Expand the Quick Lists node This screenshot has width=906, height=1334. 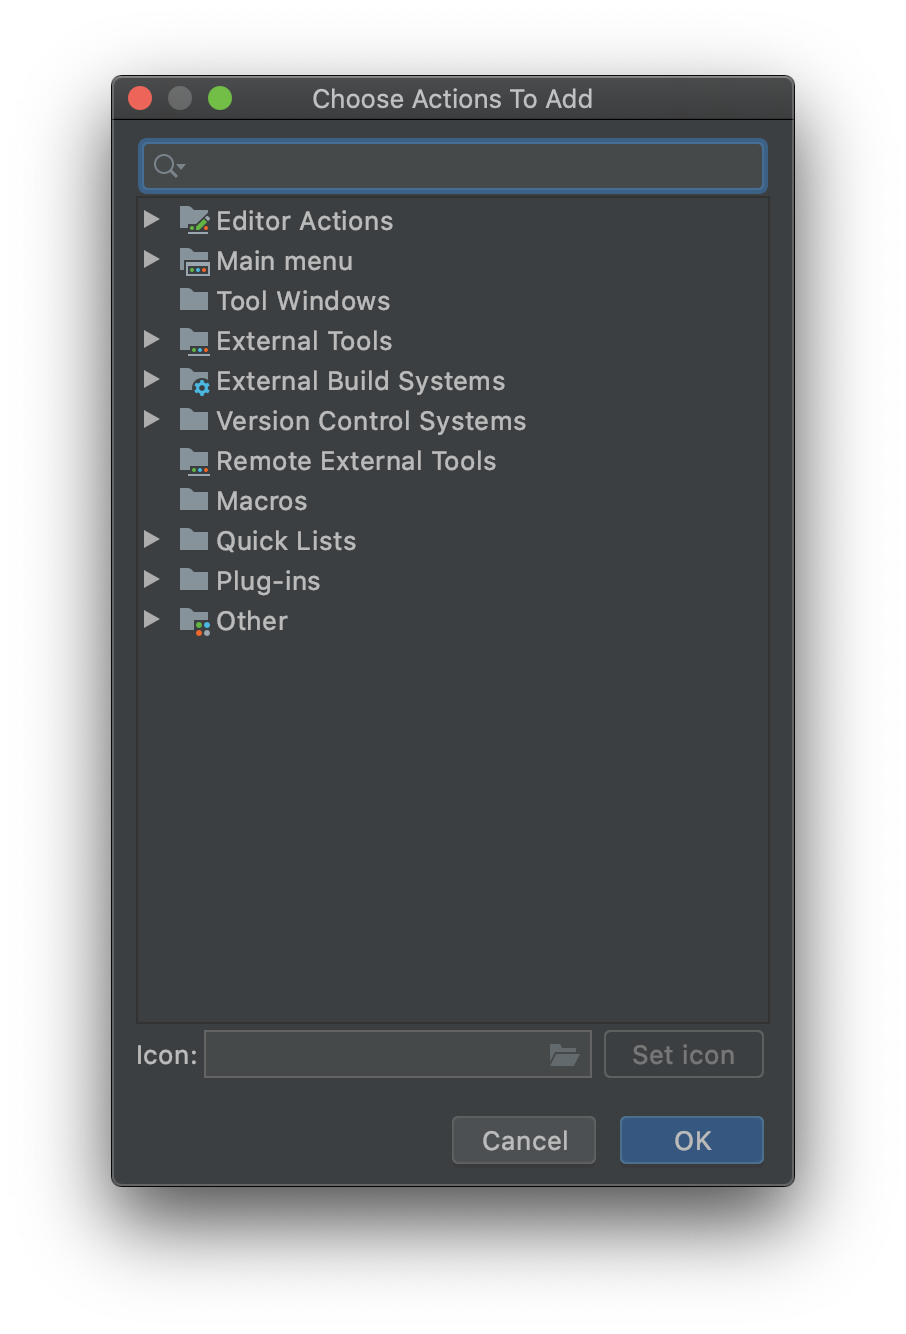pos(152,539)
